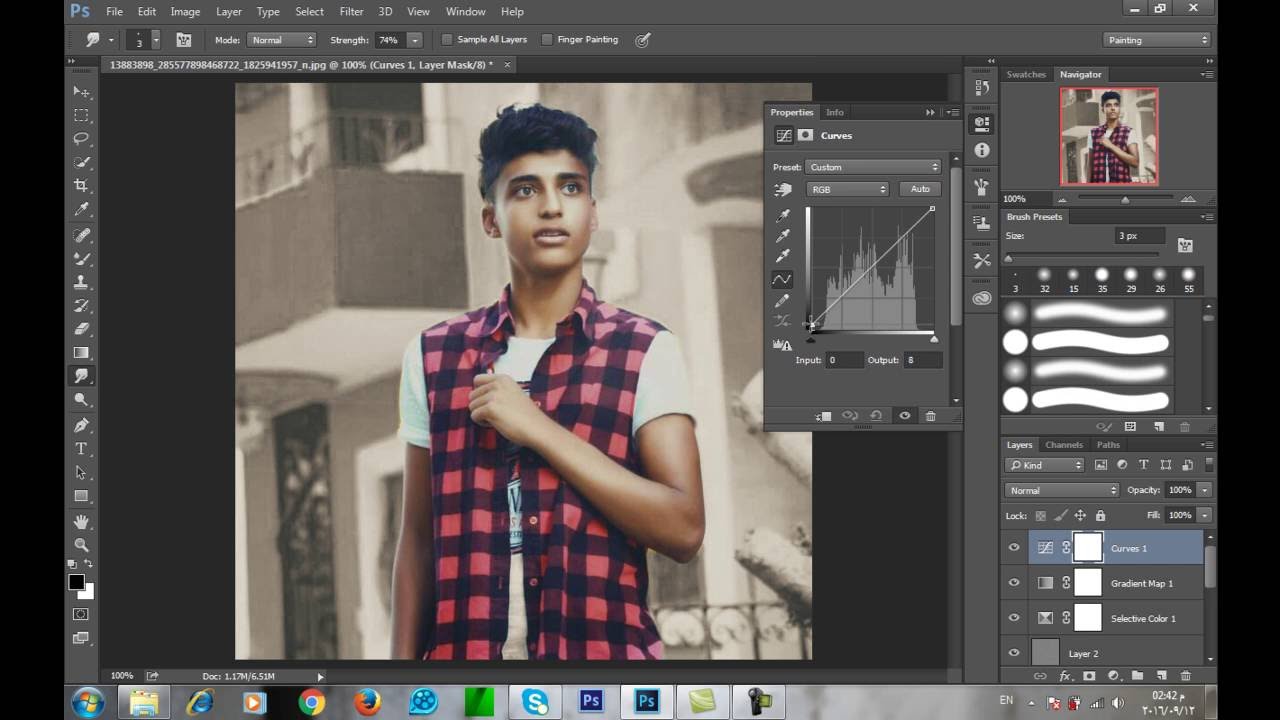1280x720 pixels.
Task: Select the Lasso tool
Action: pyautogui.click(x=81, y=139)
